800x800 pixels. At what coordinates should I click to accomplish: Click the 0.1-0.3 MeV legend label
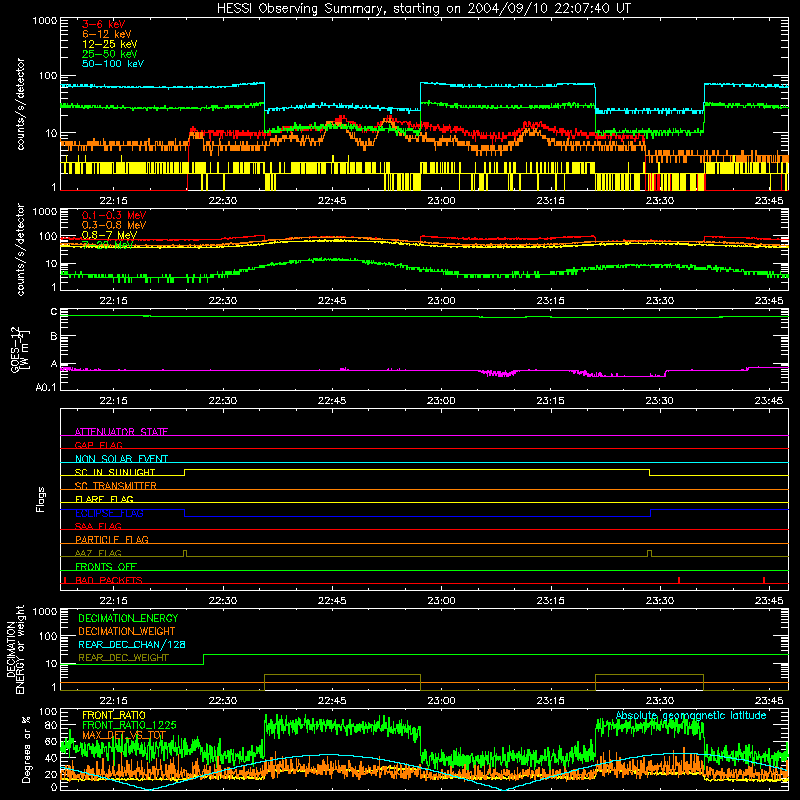pos(113,215)
